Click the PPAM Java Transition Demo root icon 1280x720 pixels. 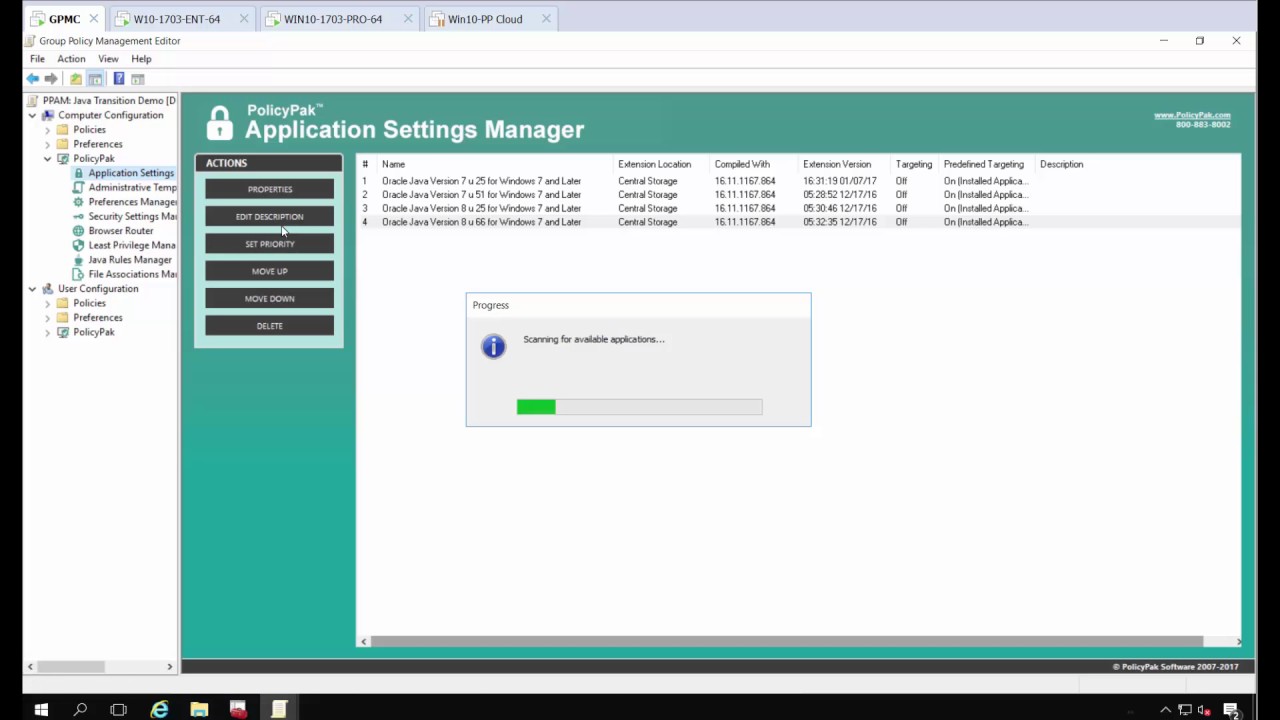[x=33, y=101]
